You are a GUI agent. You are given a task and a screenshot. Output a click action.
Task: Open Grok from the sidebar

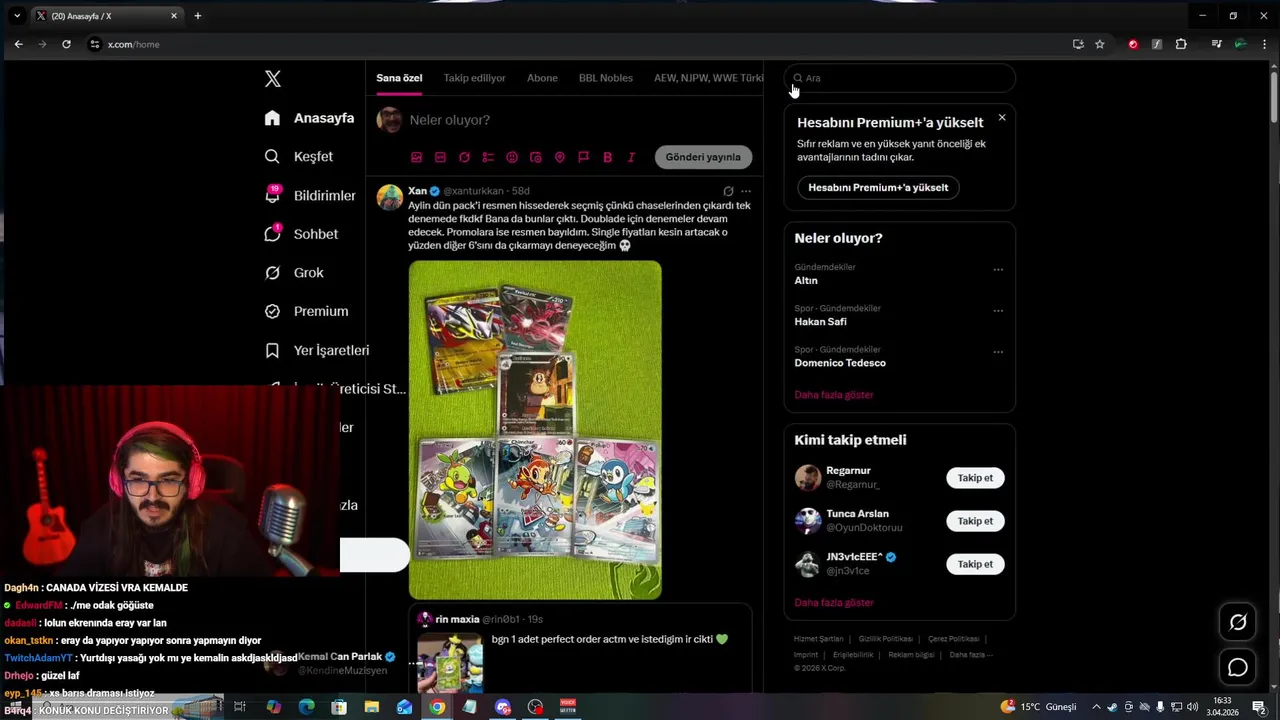click(293, 273)
